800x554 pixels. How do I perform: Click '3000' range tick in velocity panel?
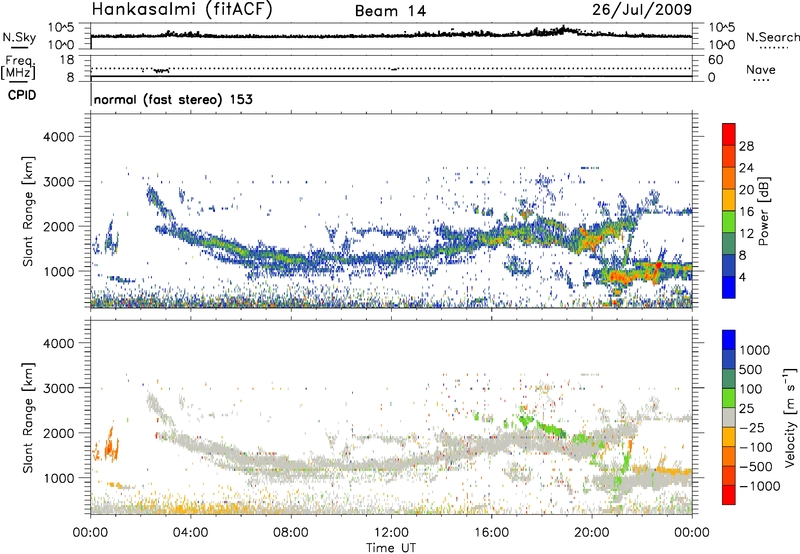click(x=58, y=388)
